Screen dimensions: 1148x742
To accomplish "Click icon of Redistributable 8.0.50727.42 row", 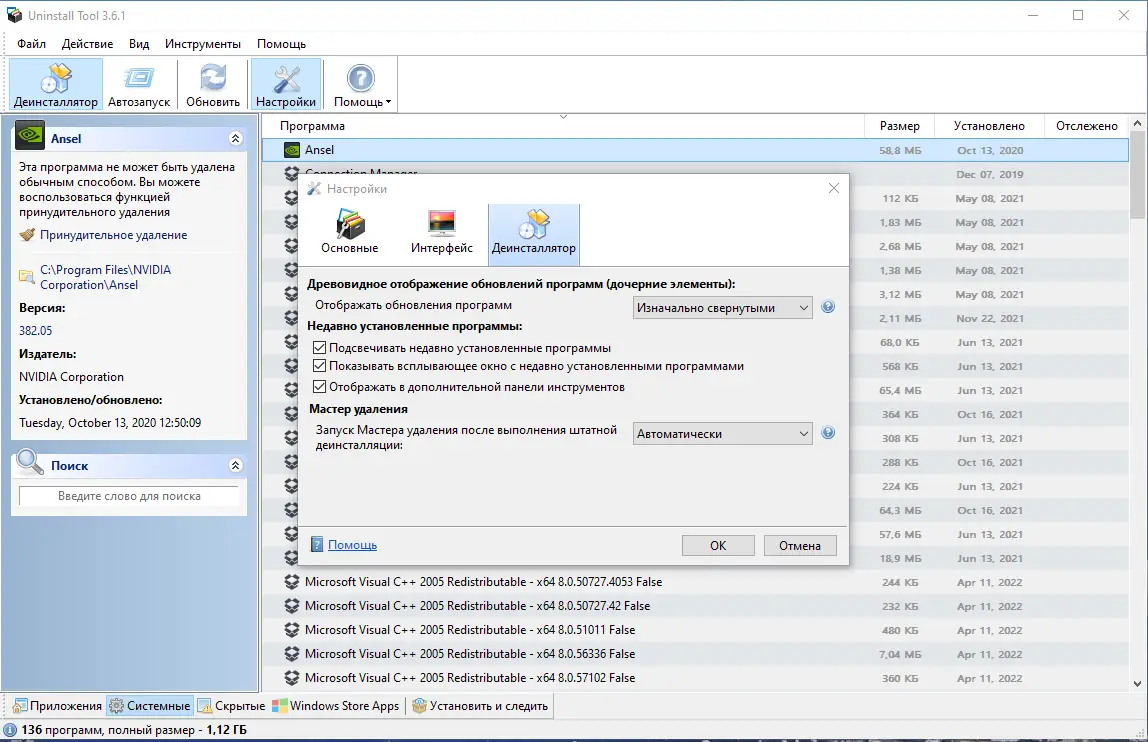I will point(292,606).
